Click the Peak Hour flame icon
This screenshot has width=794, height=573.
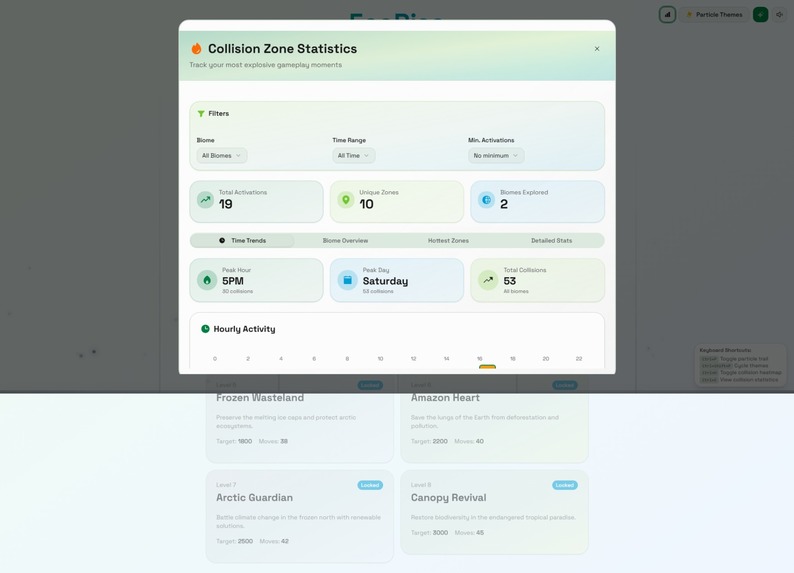pyautogui.click(x=207, y=280)
